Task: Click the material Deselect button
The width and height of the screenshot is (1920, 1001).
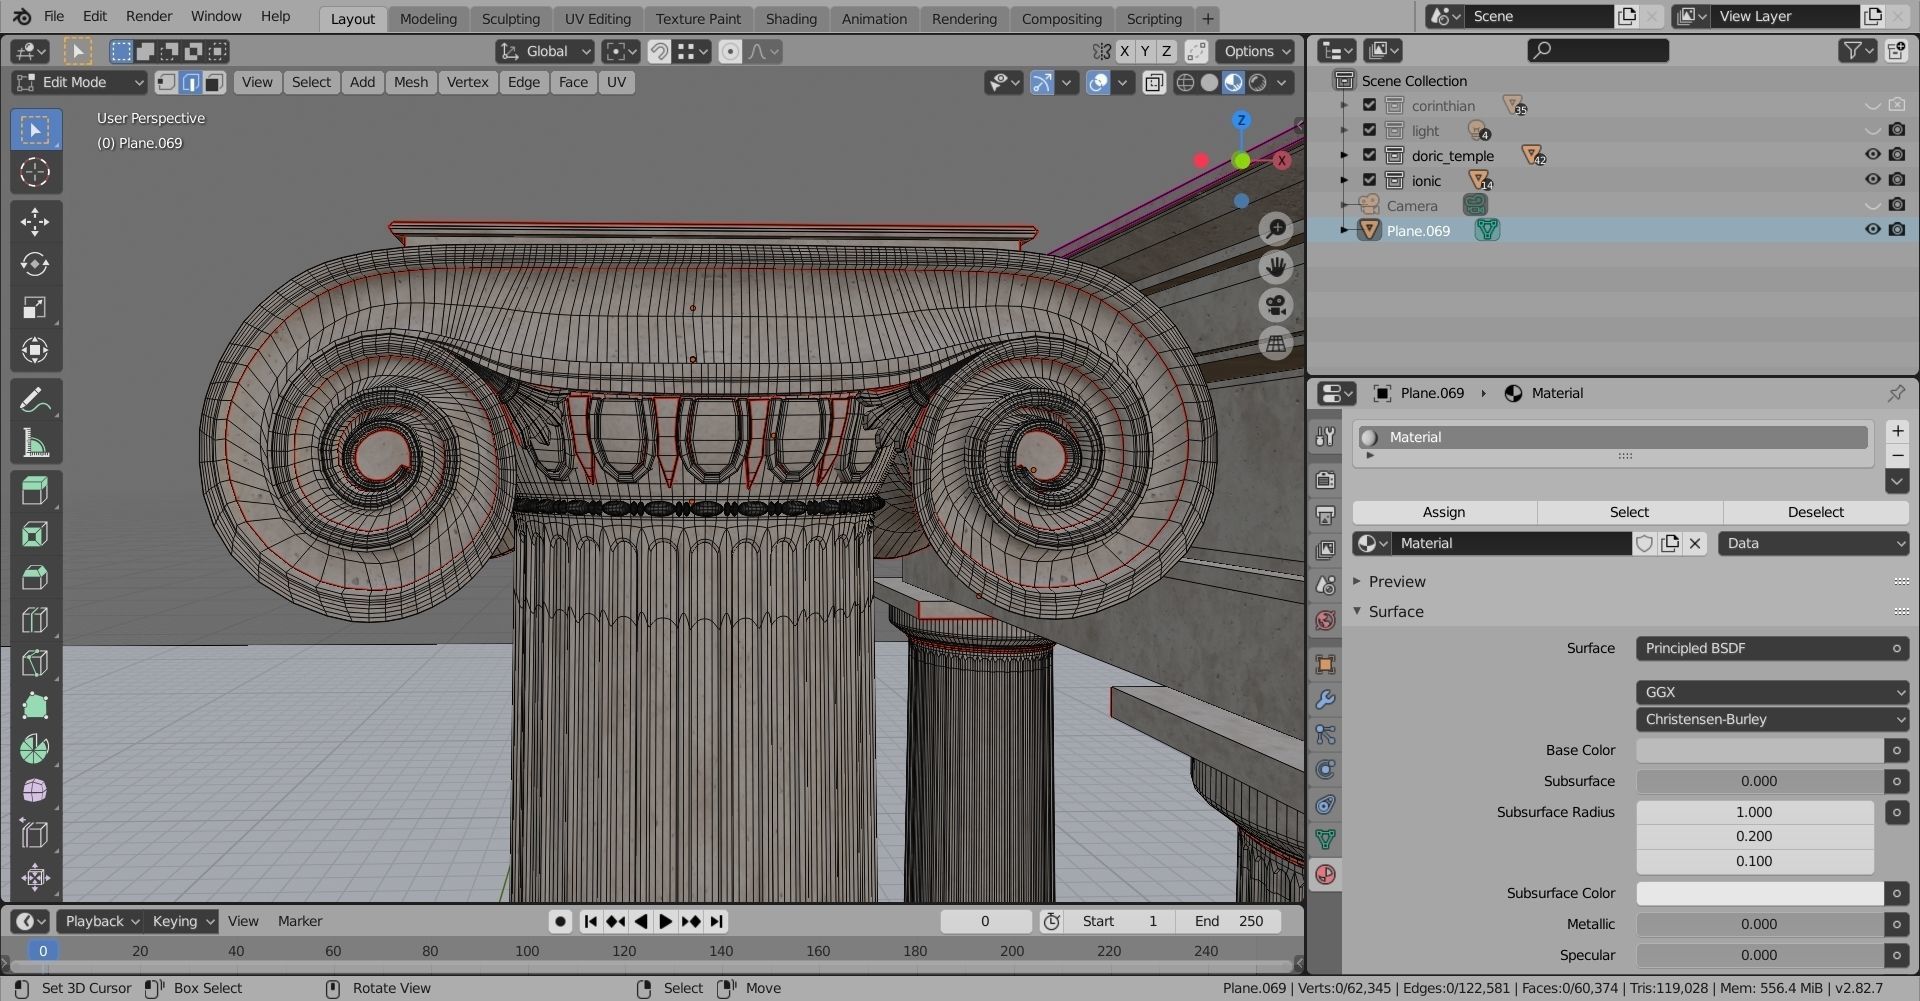Action: pos(1815,512)
